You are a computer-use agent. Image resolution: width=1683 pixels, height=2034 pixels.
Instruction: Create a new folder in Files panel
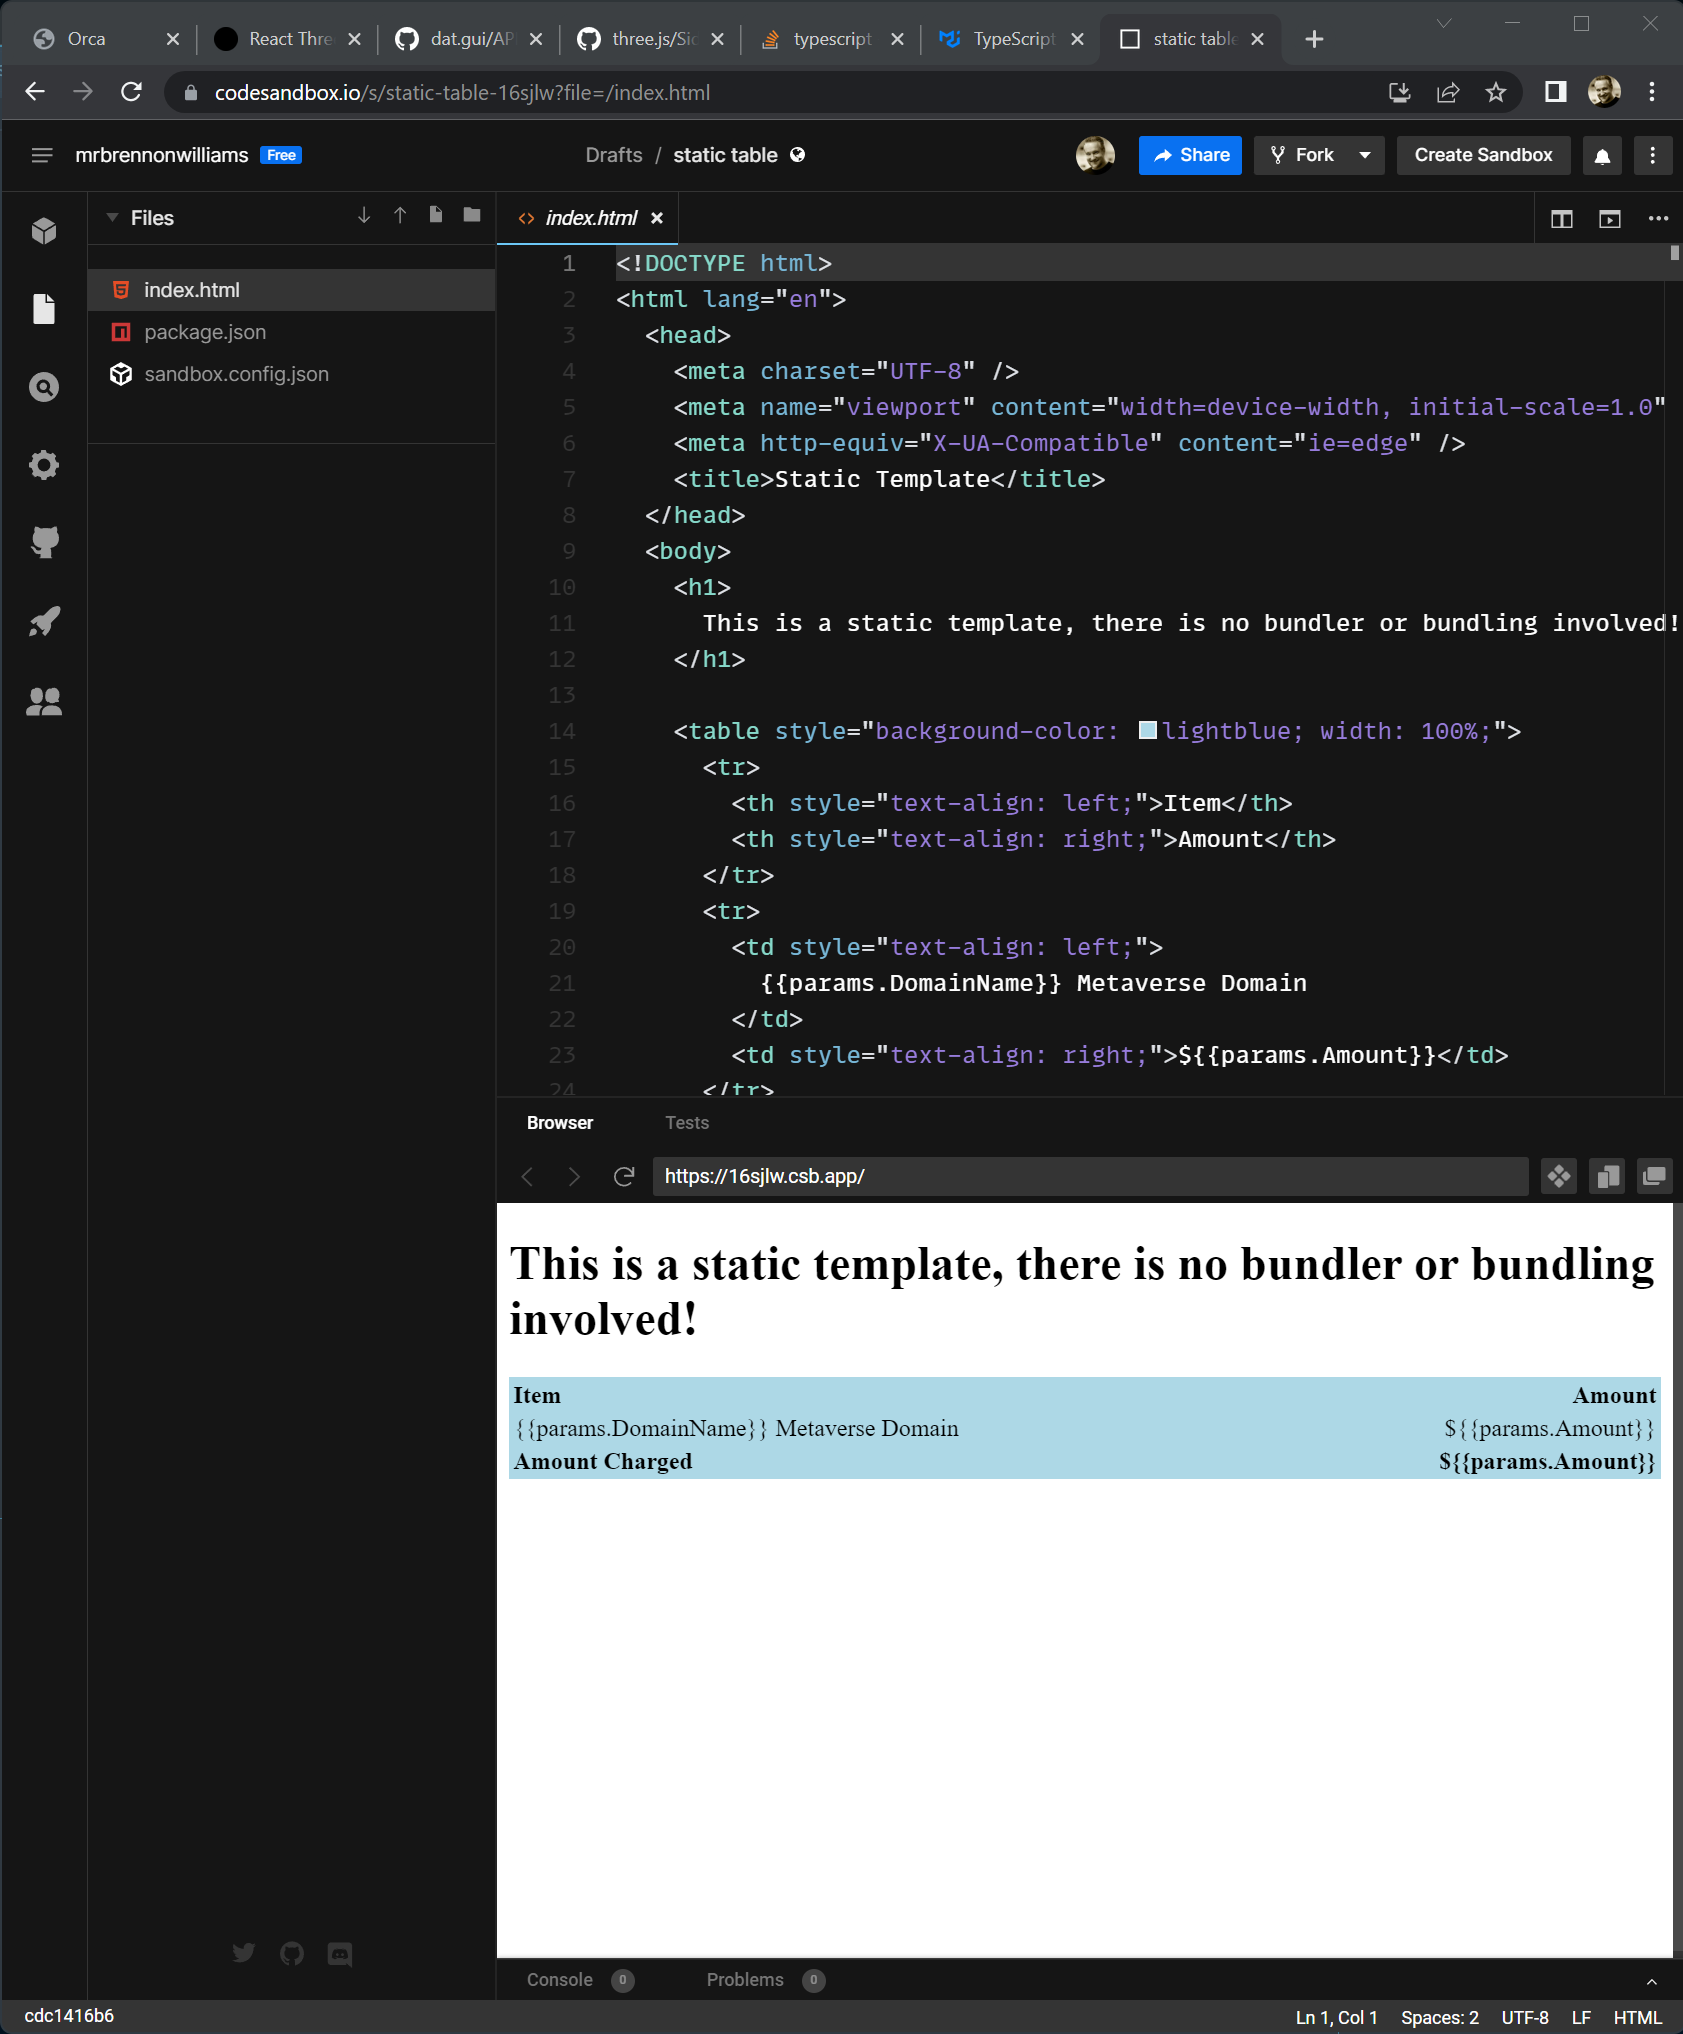point(472,215)
